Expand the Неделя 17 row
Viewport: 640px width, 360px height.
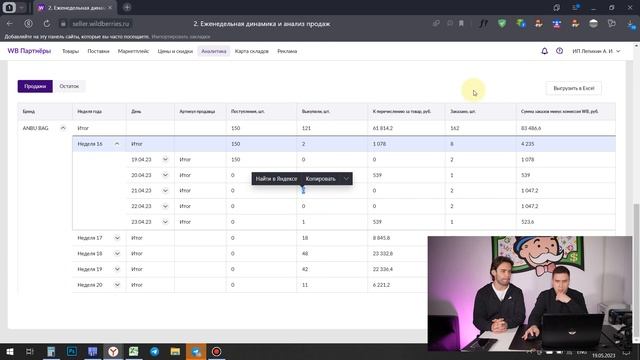click(x=117, y=238)
